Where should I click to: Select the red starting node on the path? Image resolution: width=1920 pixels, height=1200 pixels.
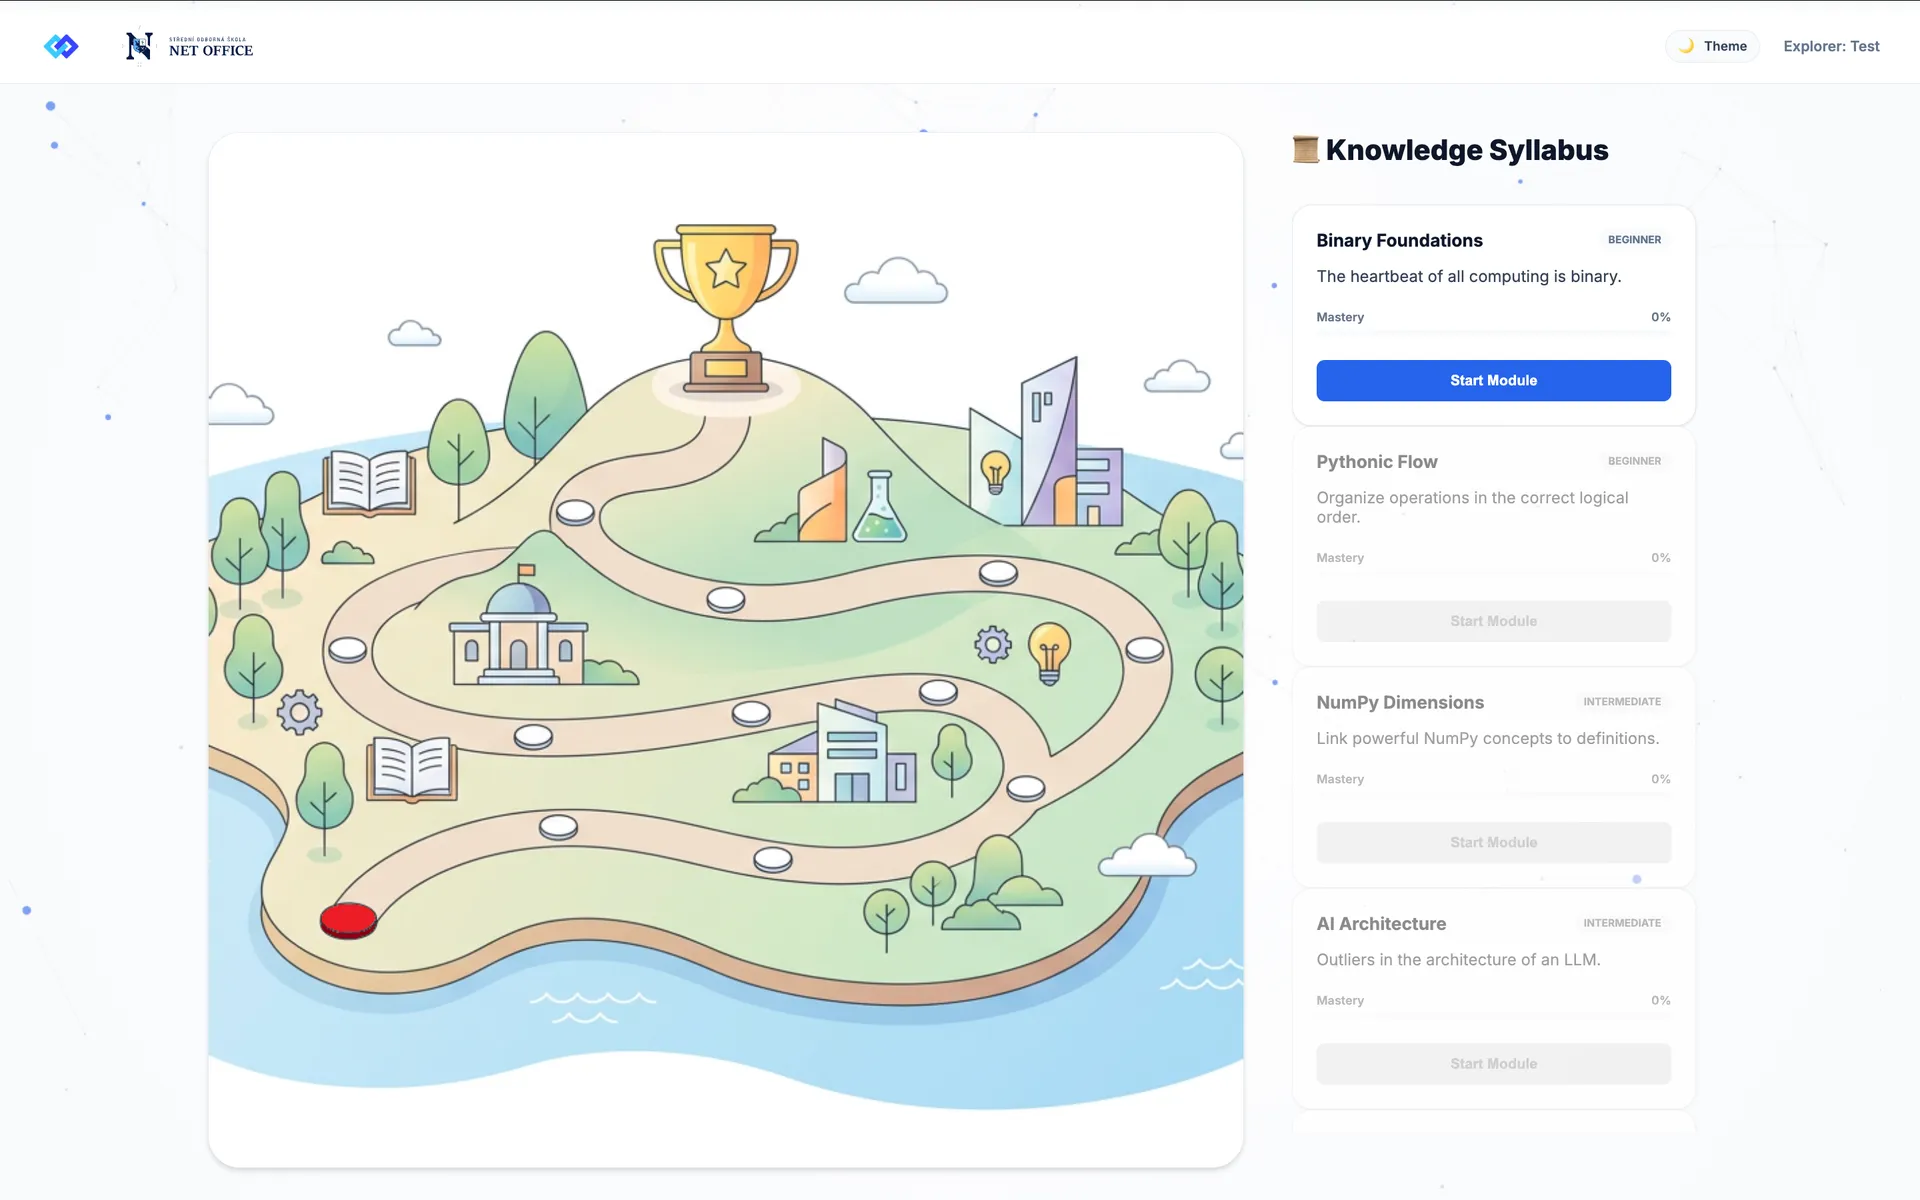[348, 920]
